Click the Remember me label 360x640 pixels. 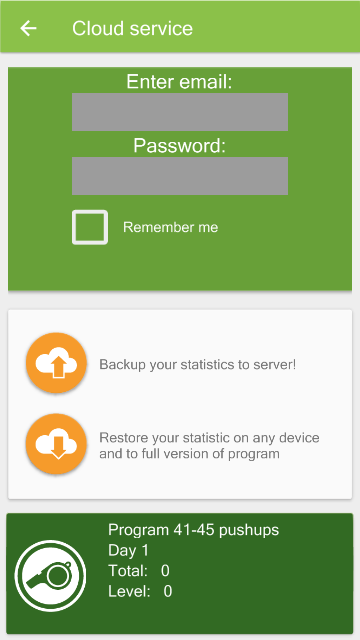(171, 227)
